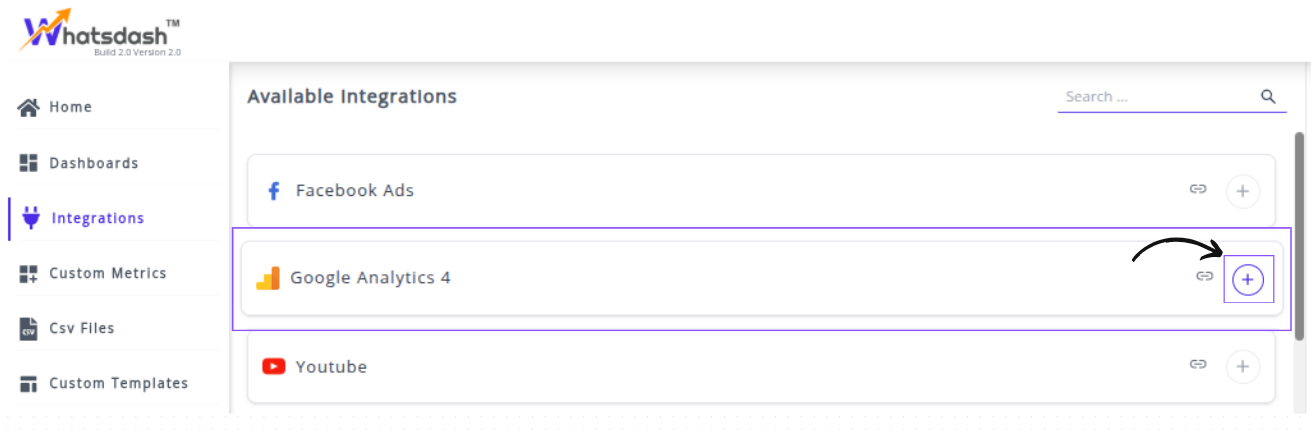Click the Youtube integration row
1311x430 pixels.
pyautogui.click(x=700, y=367)
